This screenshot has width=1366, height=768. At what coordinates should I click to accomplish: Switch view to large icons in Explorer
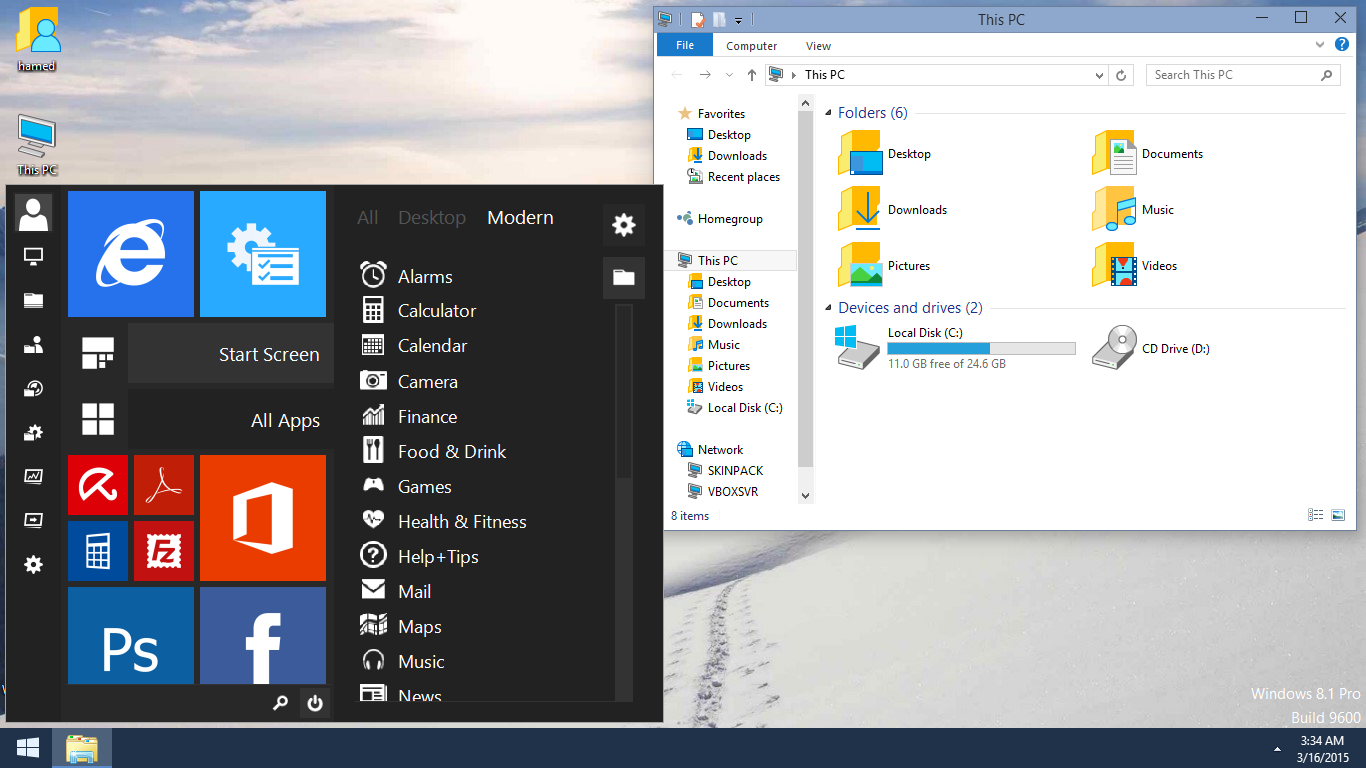click(x=1338, y=515)
